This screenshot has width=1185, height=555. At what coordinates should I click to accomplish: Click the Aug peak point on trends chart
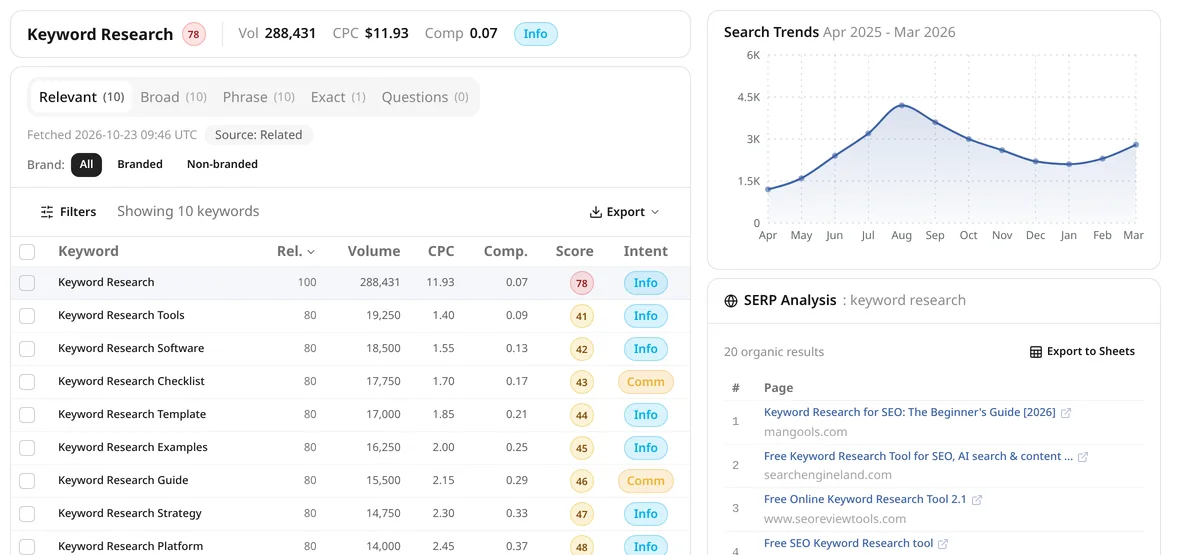click(902, 106)
